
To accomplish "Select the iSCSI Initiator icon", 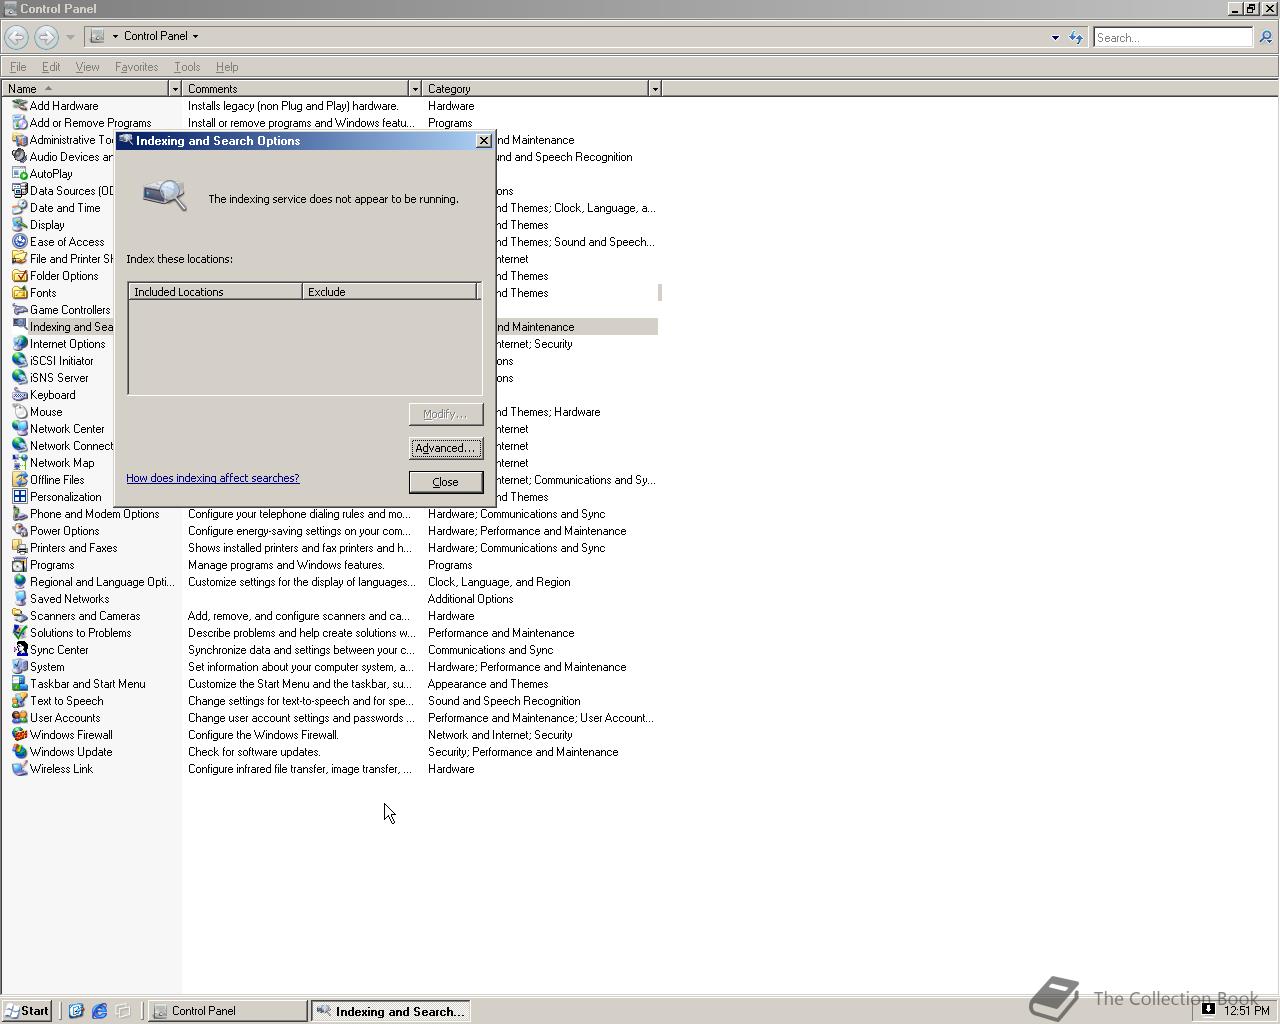I will coord(20,361).
